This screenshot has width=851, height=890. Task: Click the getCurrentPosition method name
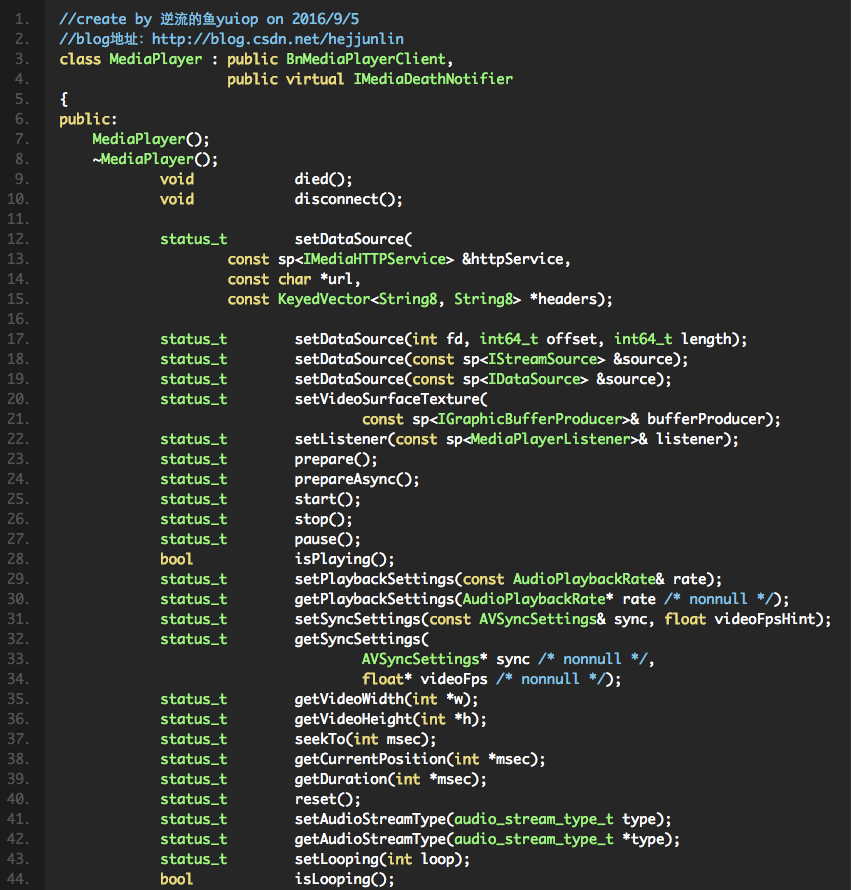pos(369,759)
